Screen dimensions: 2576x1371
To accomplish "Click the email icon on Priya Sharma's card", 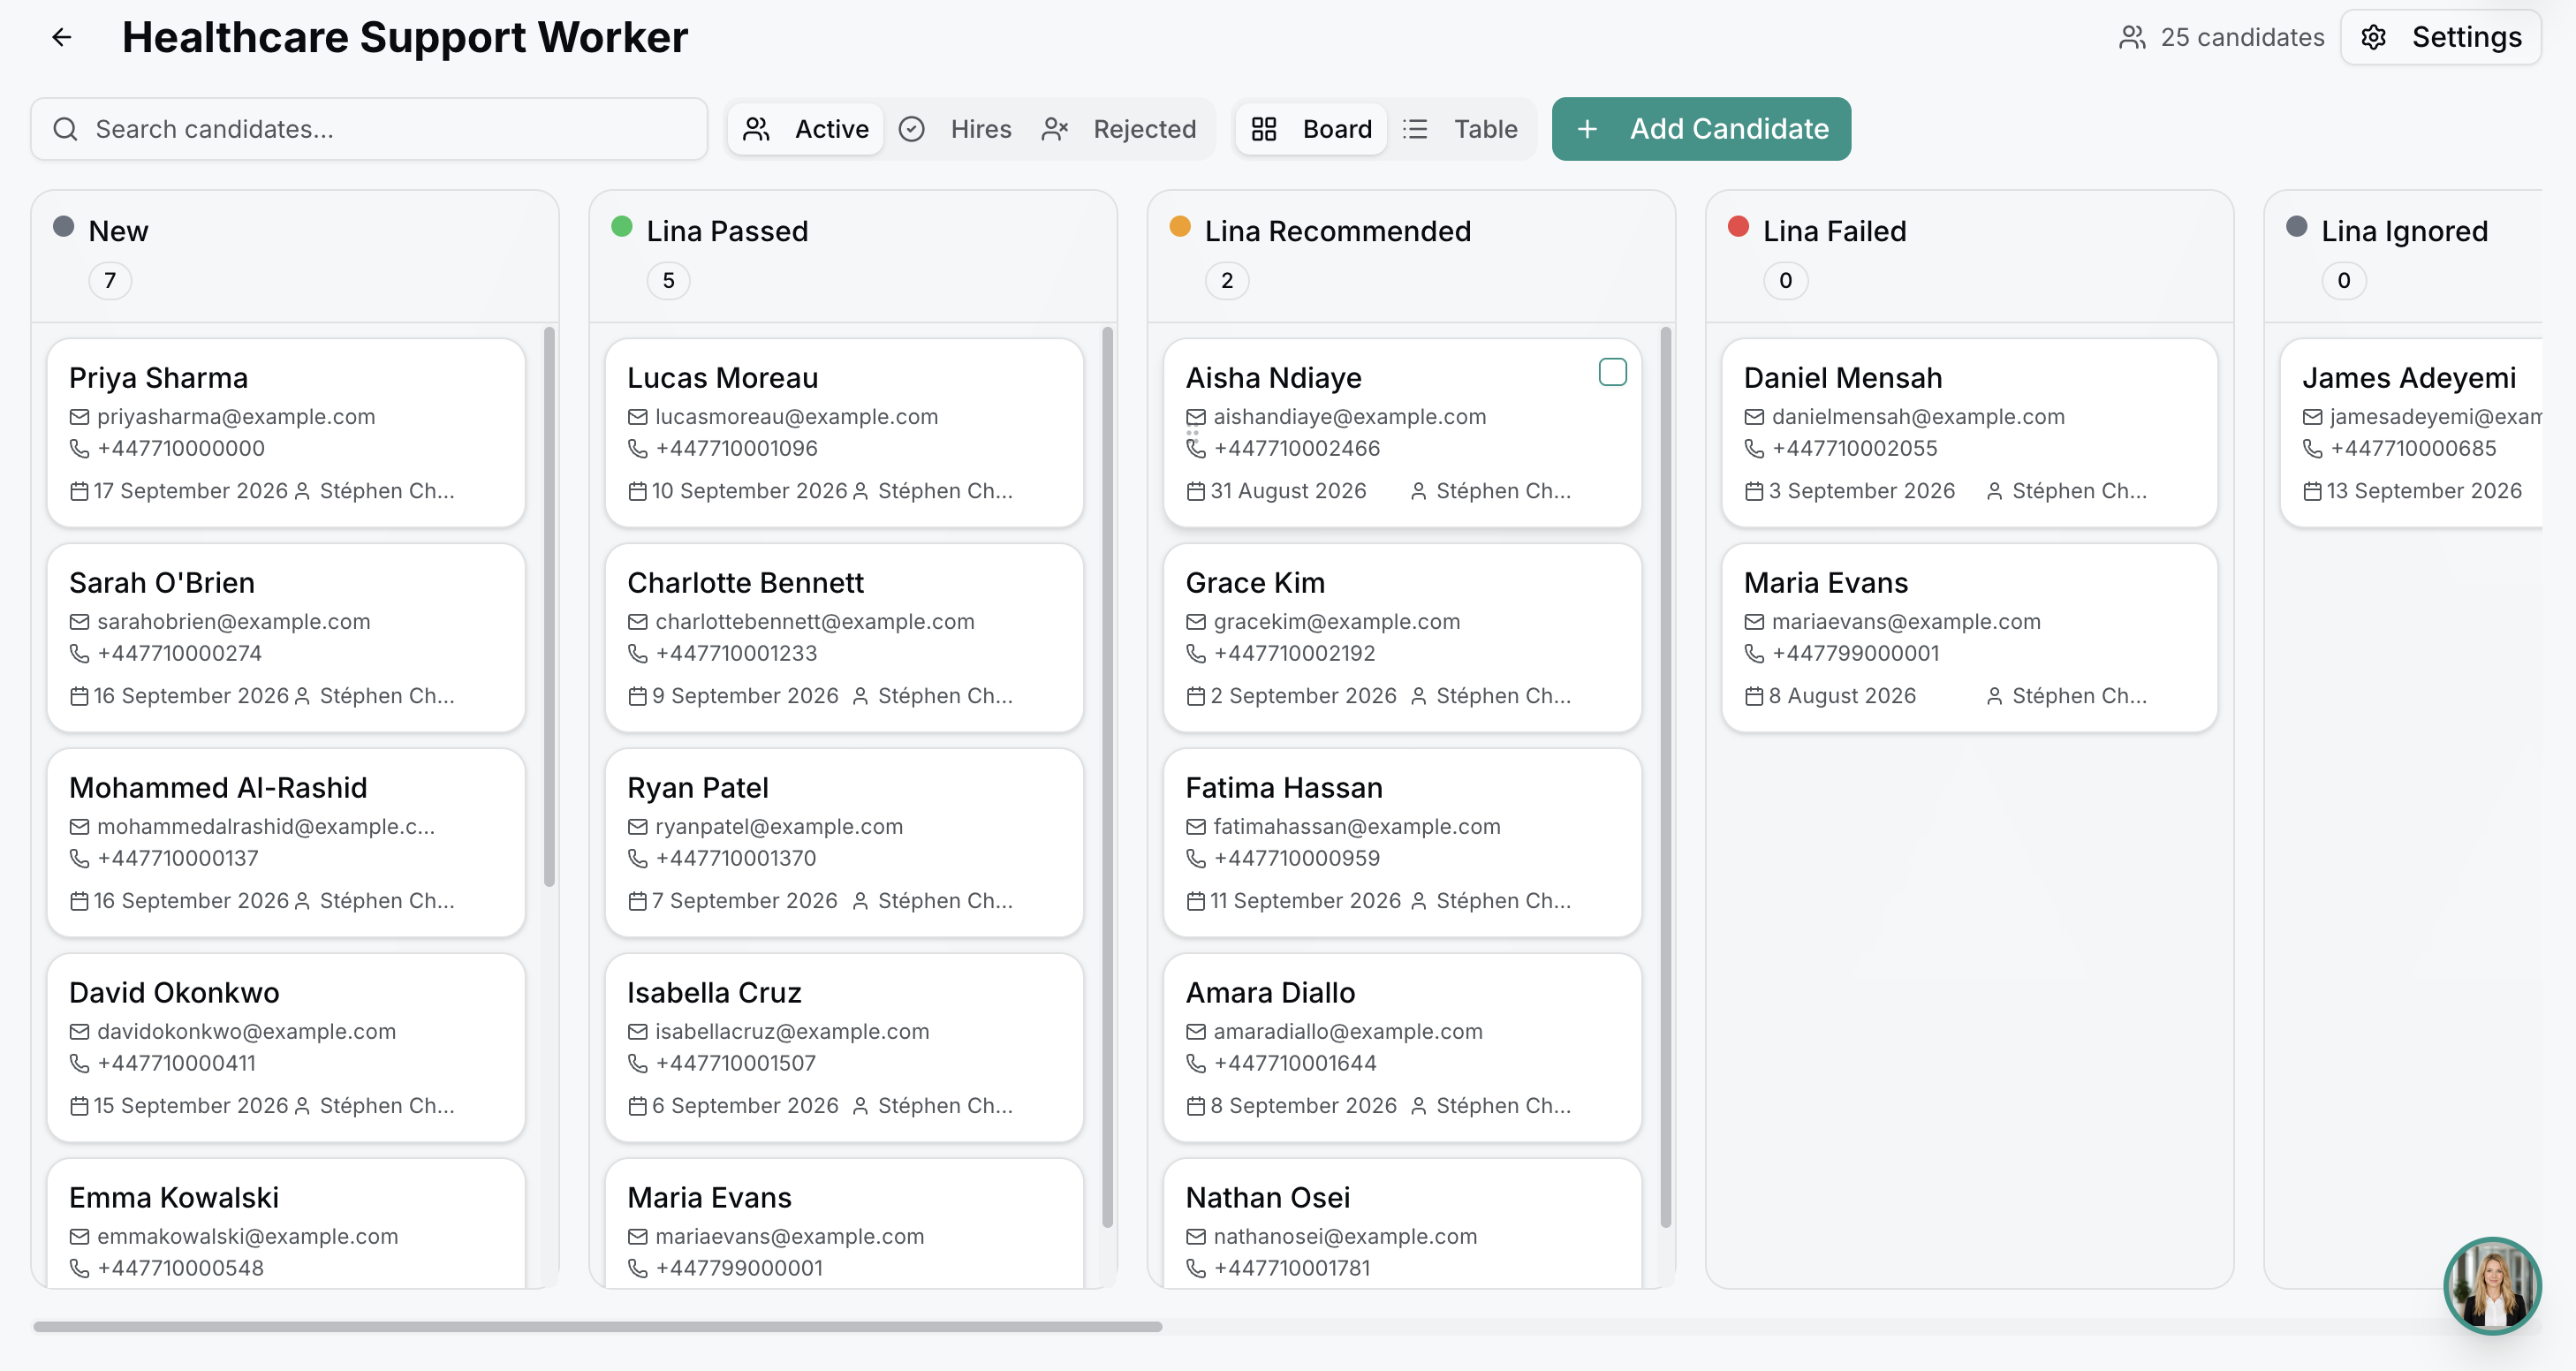I will tap(79, 417).
